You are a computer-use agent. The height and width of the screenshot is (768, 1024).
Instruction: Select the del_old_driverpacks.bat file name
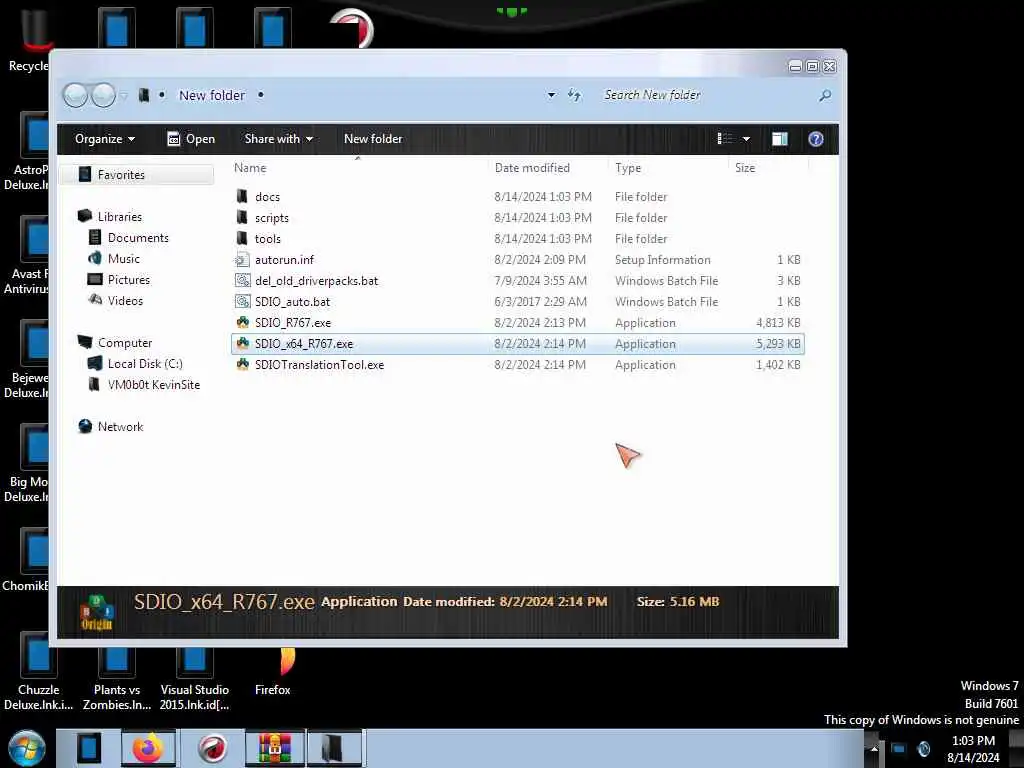click(317, 281)
